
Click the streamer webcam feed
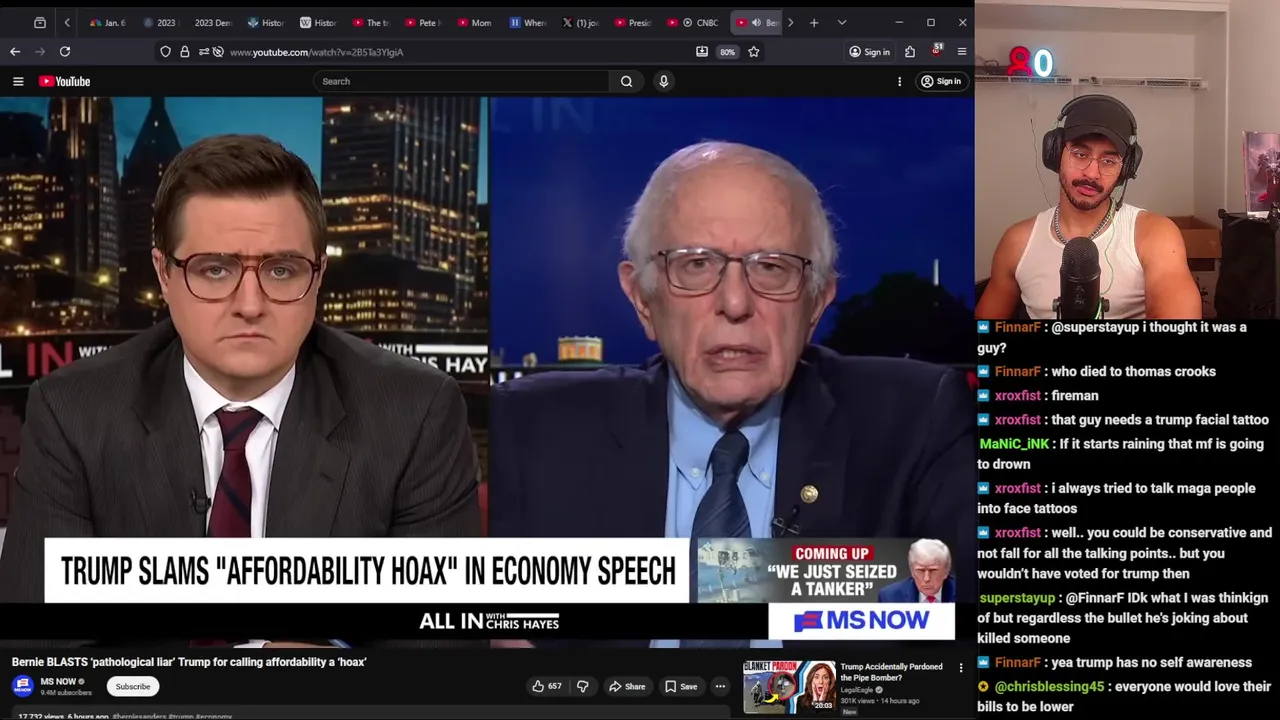click(x=1127, y=160)
